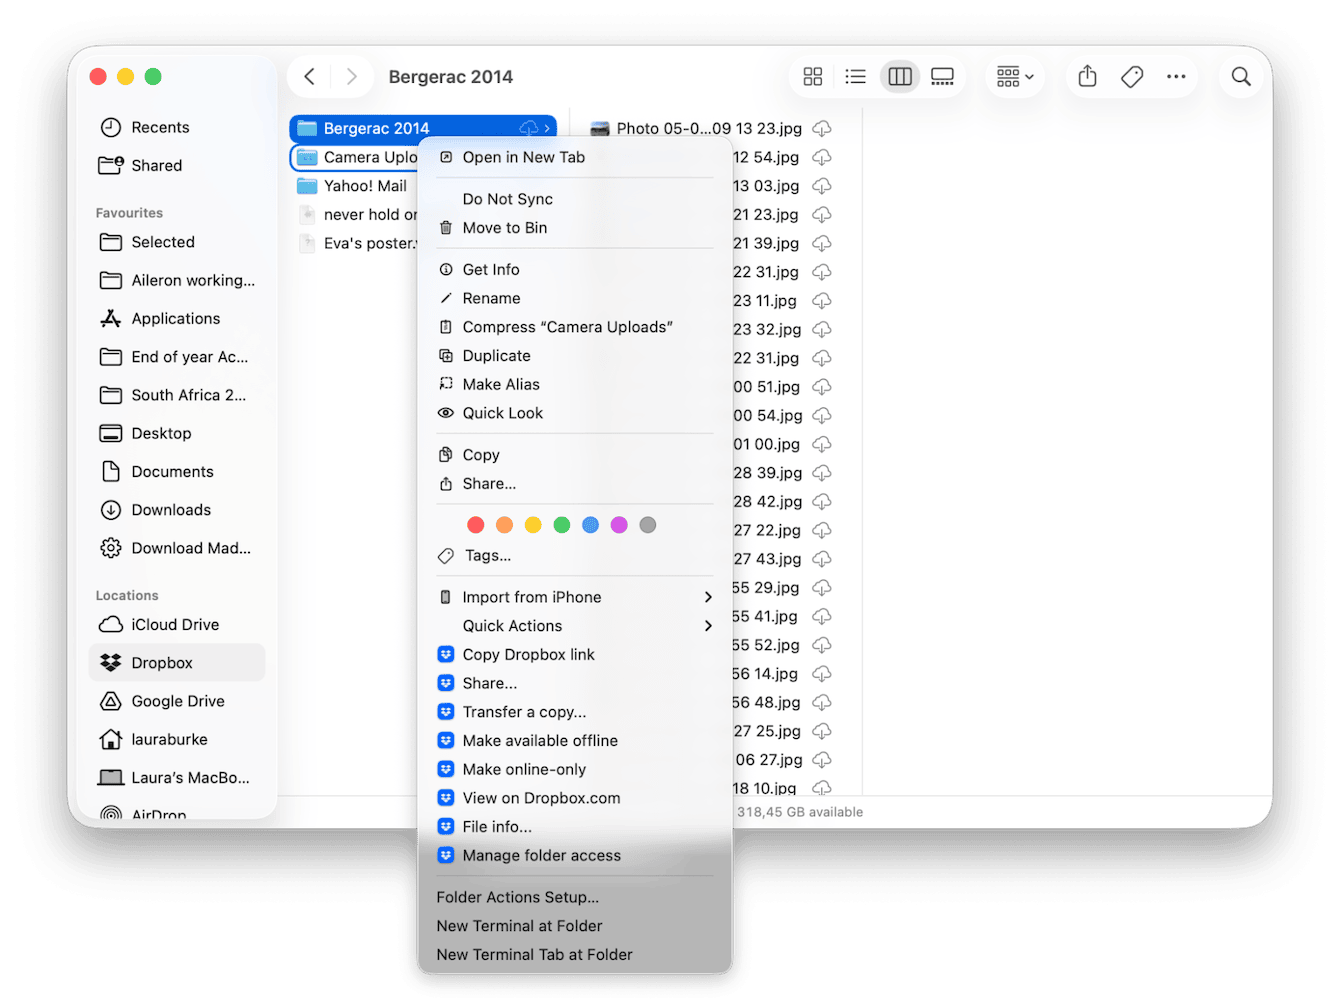Apply the red tag color
This screenshot has width=1340, height=1007.
coord(475,524)
